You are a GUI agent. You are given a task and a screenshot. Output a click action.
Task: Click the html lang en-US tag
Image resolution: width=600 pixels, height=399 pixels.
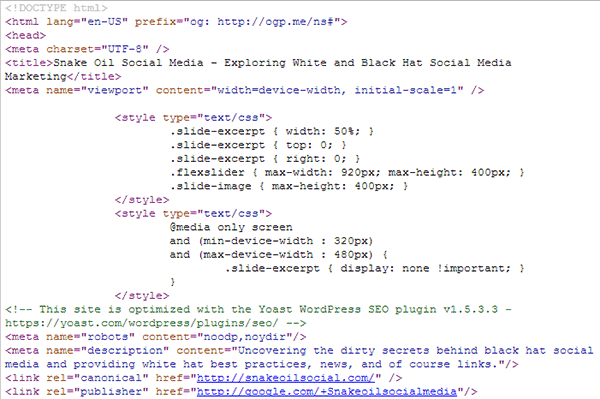pyautogui.click(x=176, y=22)
